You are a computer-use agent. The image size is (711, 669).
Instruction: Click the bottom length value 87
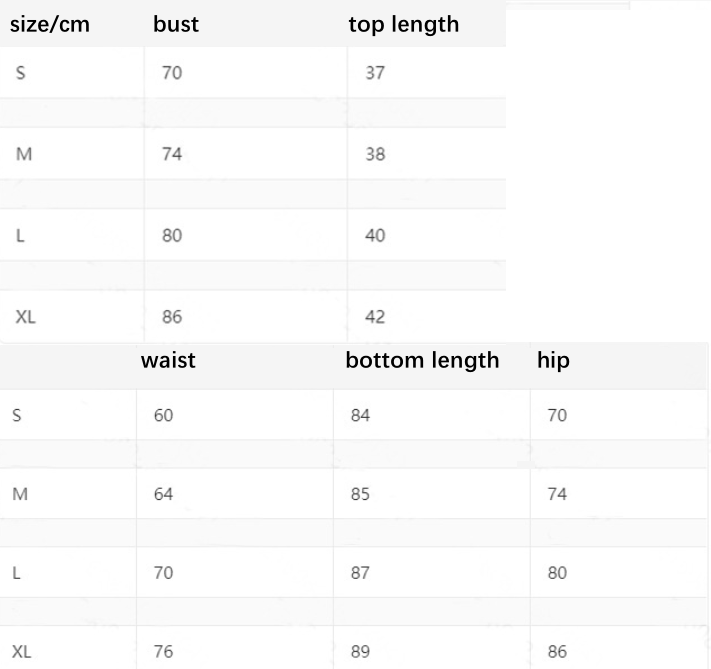(x=360, y=572)
